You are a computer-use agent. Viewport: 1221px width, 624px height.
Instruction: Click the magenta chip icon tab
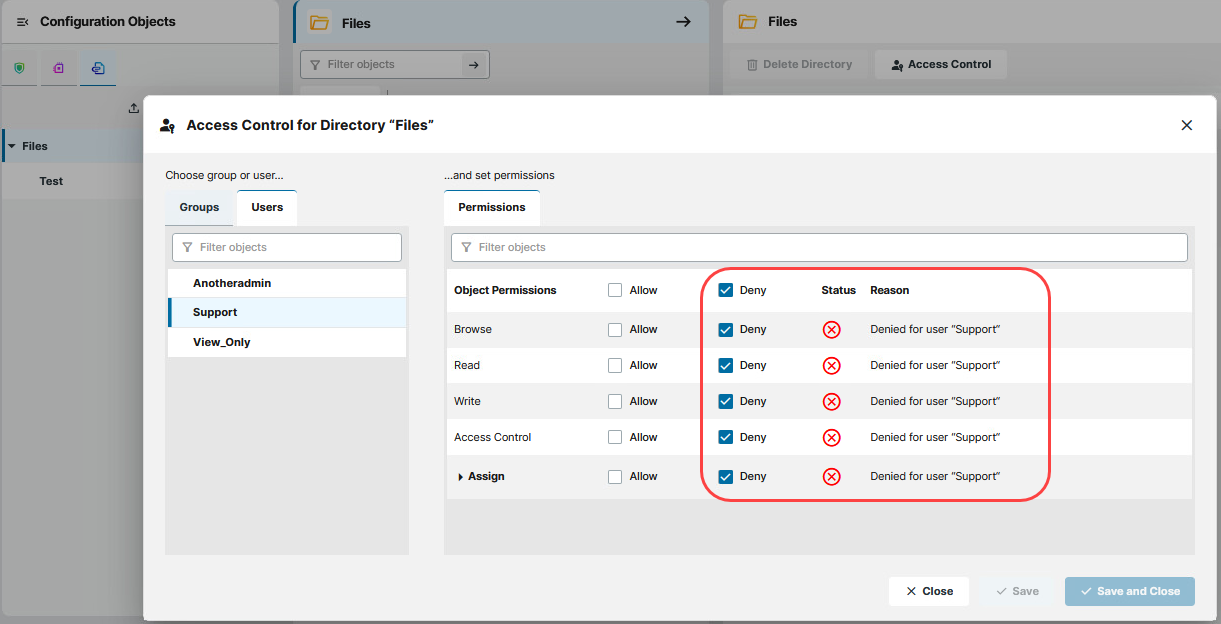coord(59,68)
